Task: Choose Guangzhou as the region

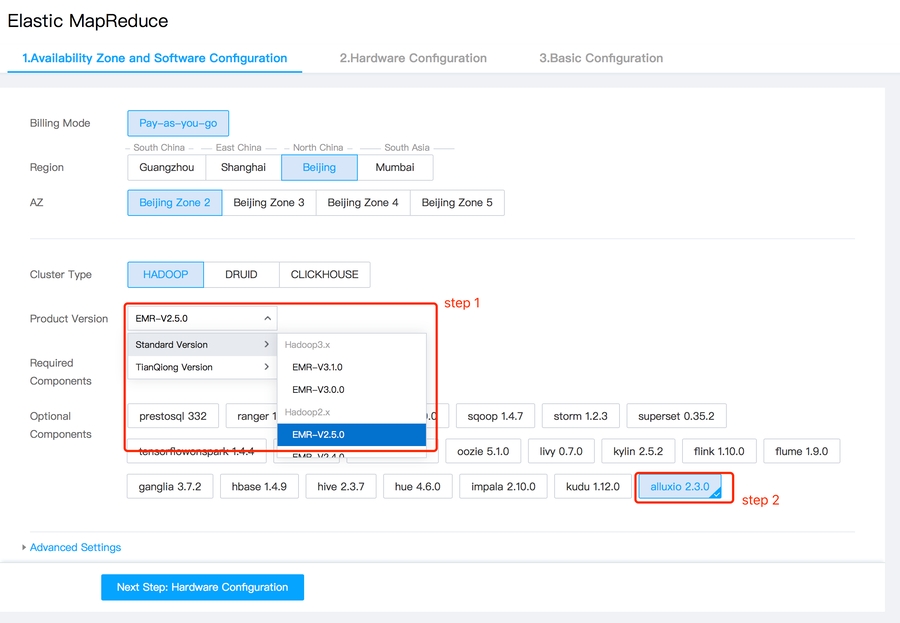Action: pyautogui.click(x=167, y=167)
